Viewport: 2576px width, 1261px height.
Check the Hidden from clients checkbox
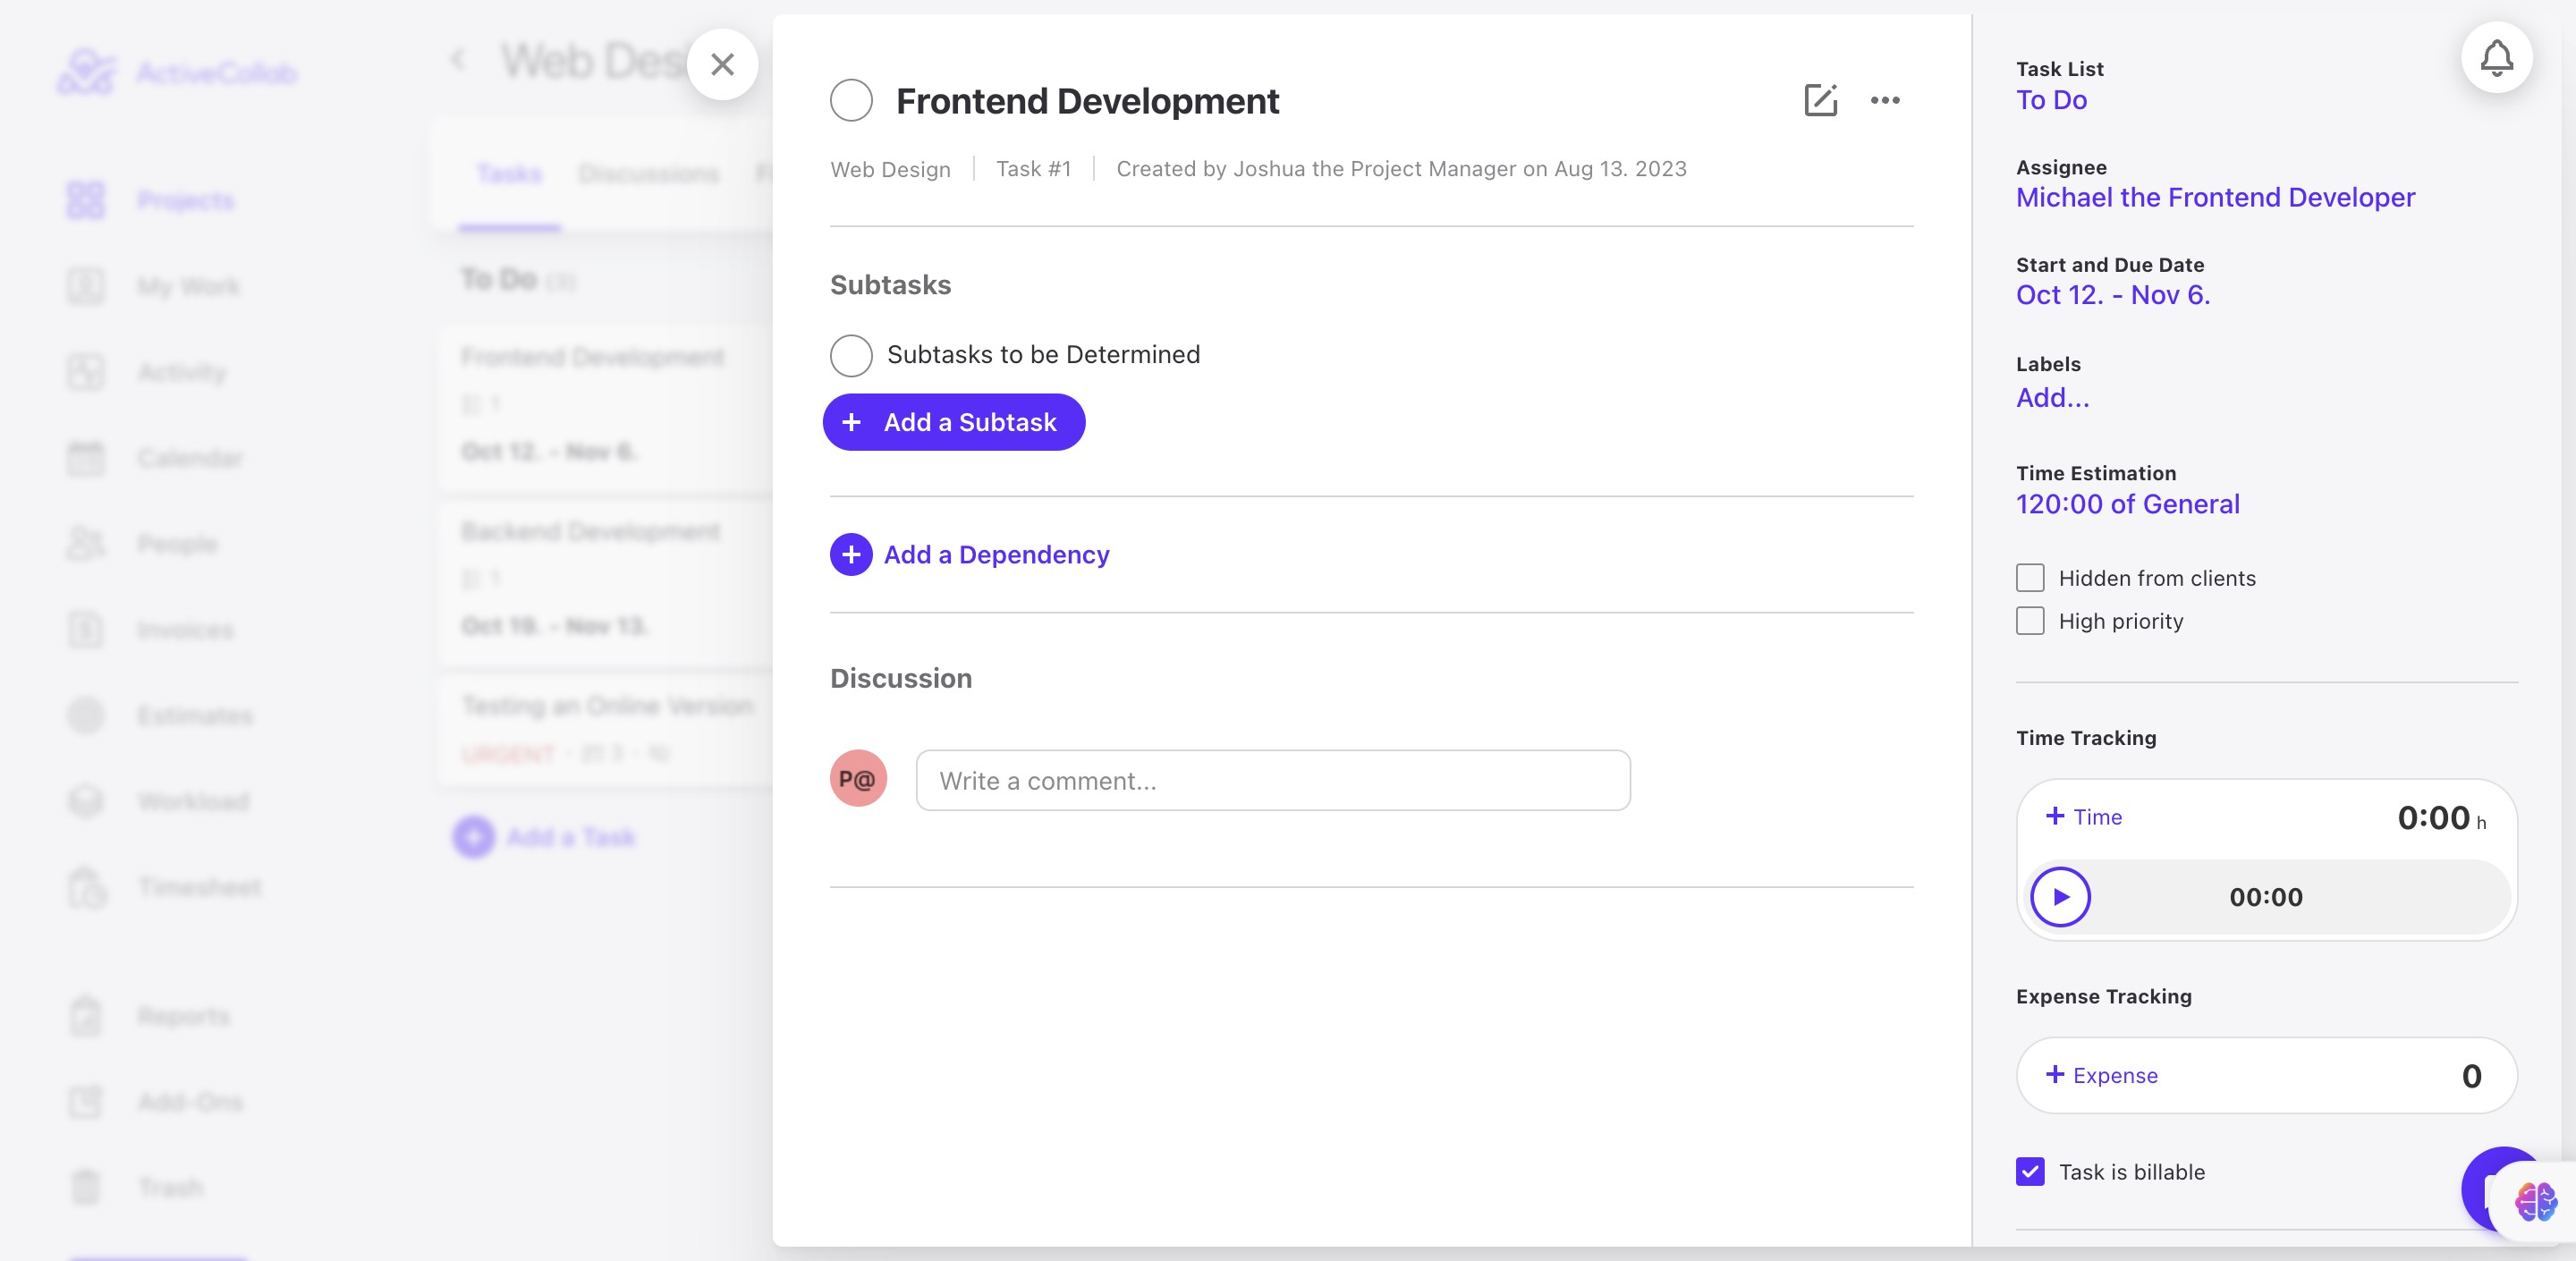click(2030, 578)
